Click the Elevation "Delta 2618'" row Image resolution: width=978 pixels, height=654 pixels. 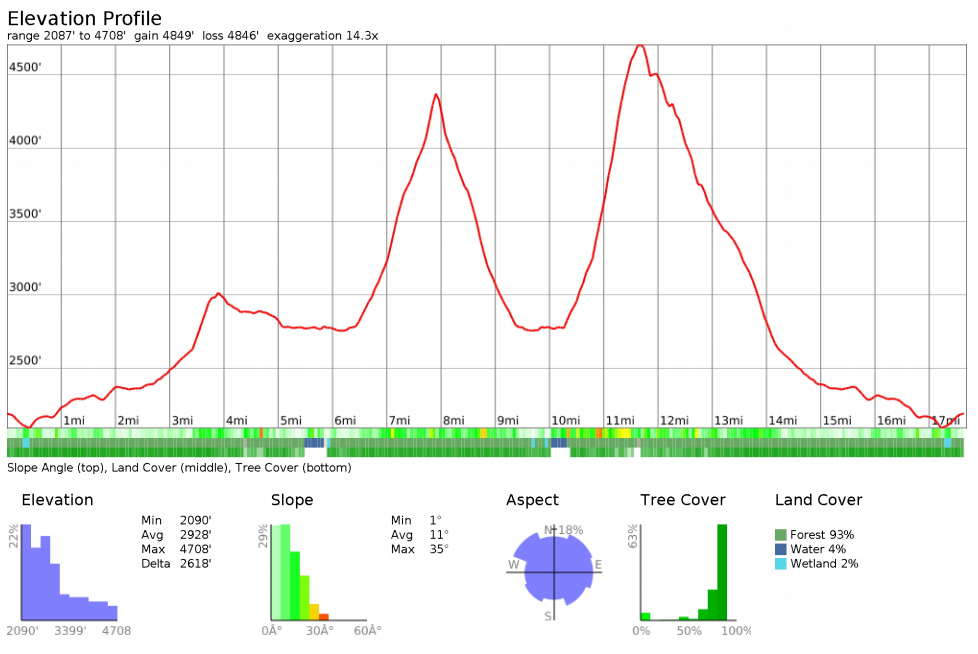pyautogui.click(x=177, y=564)
